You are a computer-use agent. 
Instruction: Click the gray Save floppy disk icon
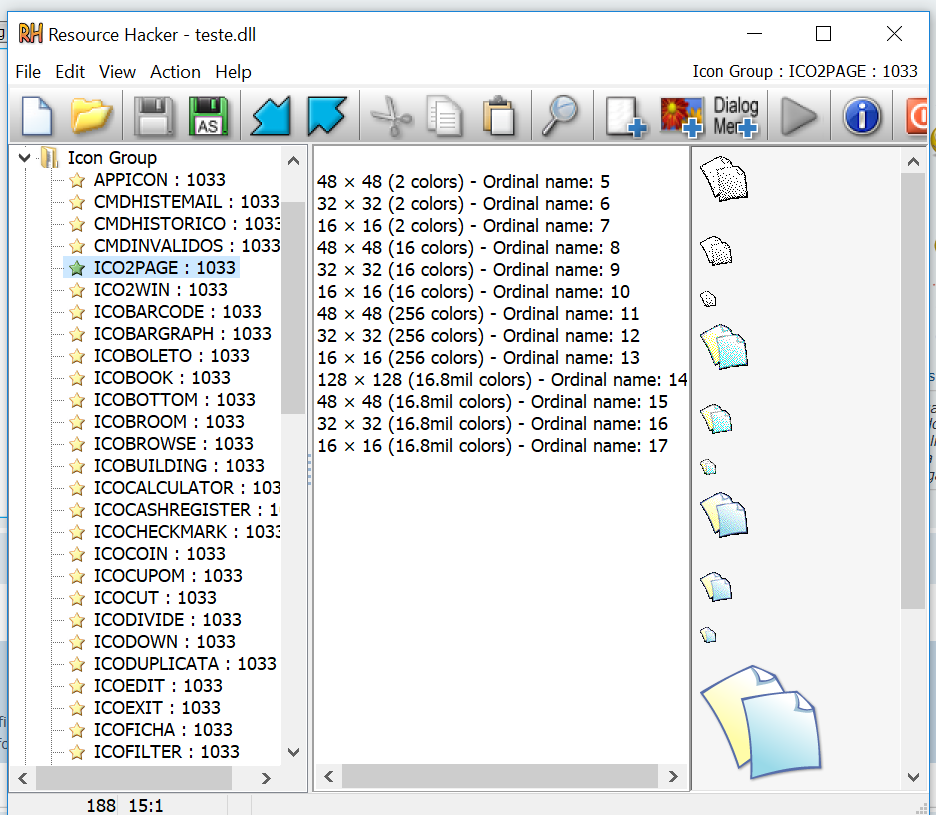click(154, 117)
